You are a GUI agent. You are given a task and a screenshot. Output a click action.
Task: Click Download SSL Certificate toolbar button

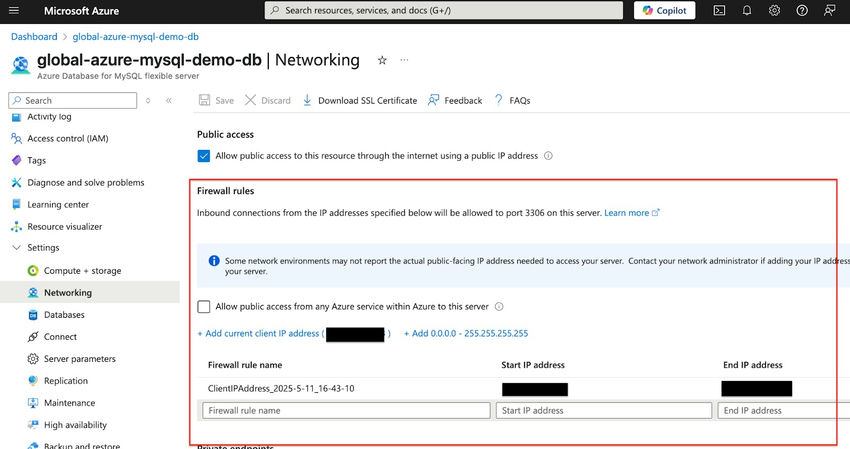point(359,100)
